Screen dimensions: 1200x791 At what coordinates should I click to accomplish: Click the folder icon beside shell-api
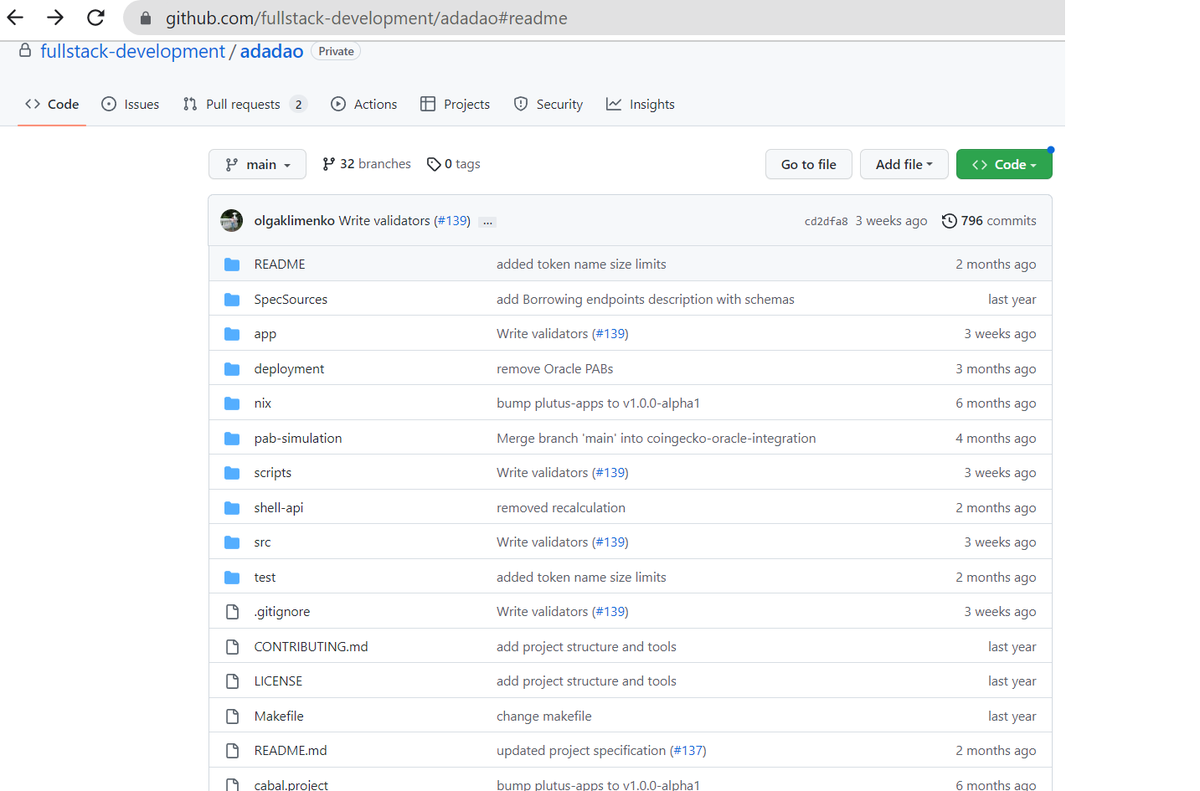232,508
